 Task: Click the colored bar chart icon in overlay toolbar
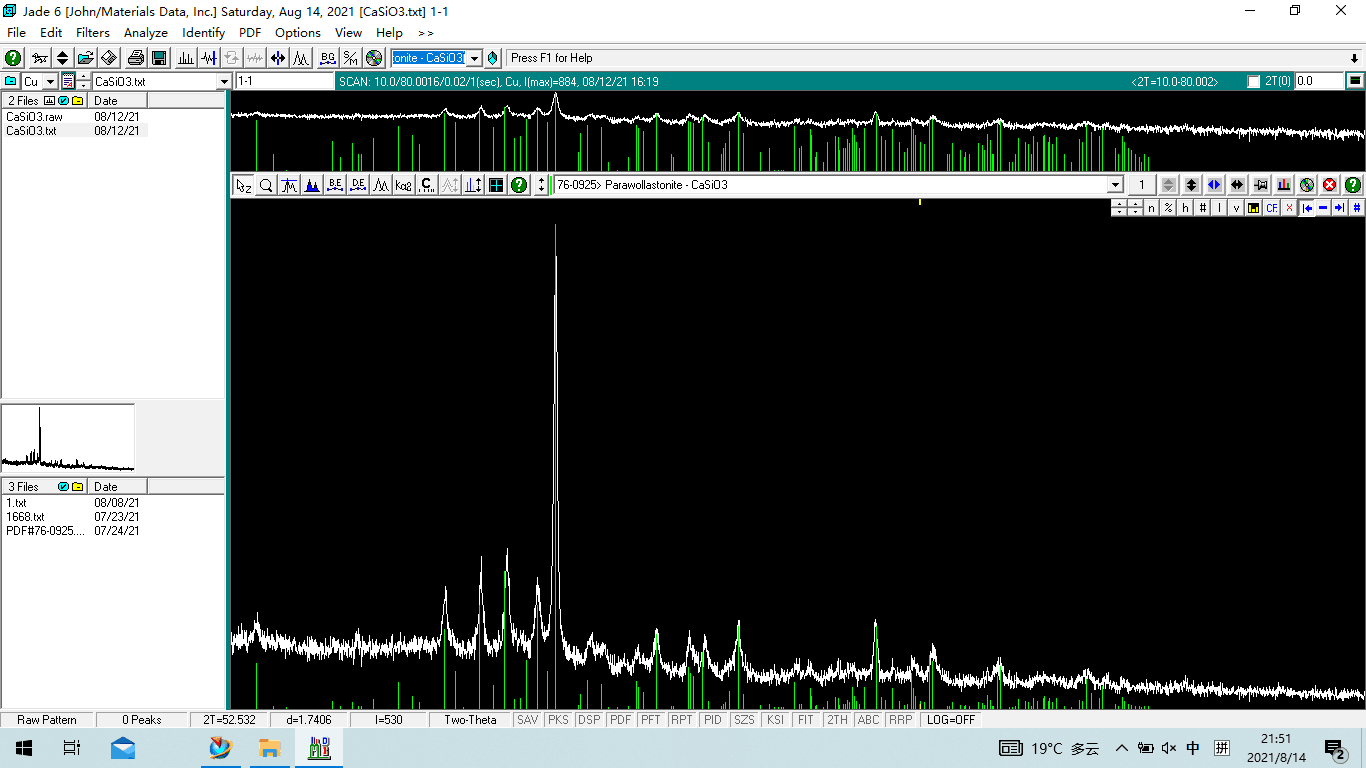pyautogui.click(x=1284, y=185)
